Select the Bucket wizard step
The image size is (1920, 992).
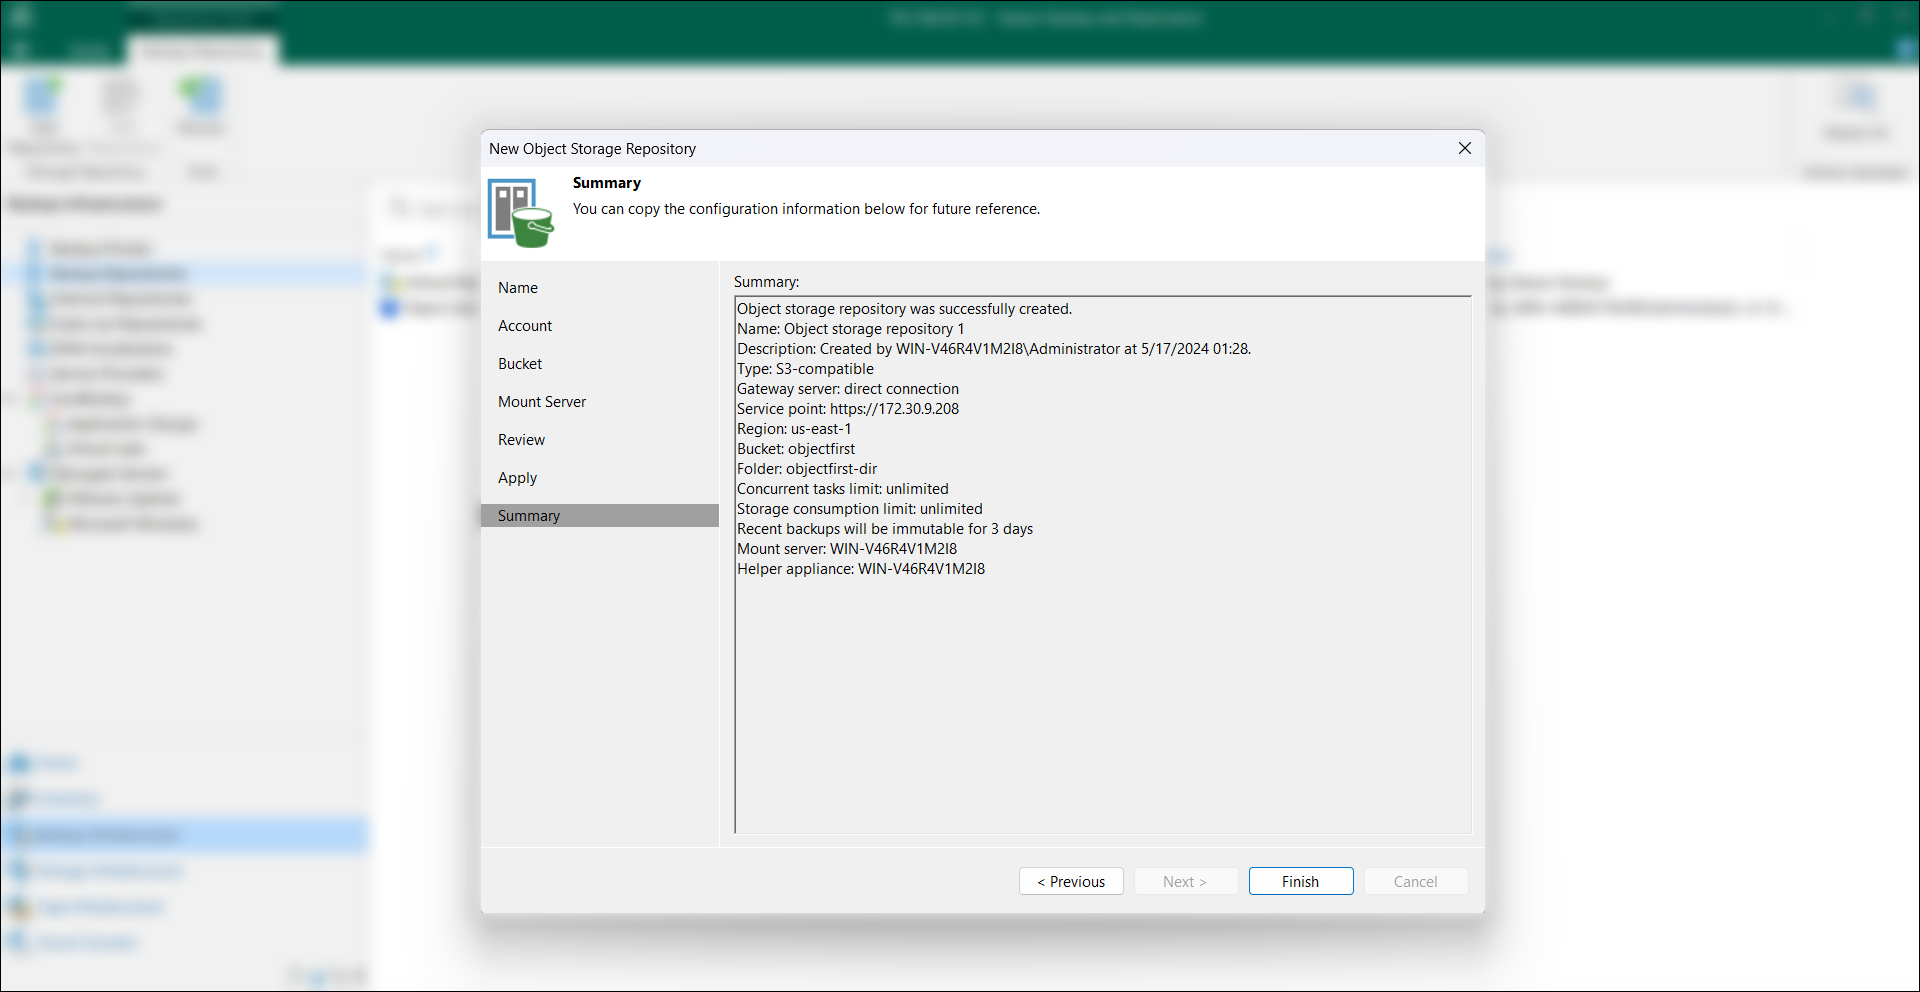coord(520,364)
